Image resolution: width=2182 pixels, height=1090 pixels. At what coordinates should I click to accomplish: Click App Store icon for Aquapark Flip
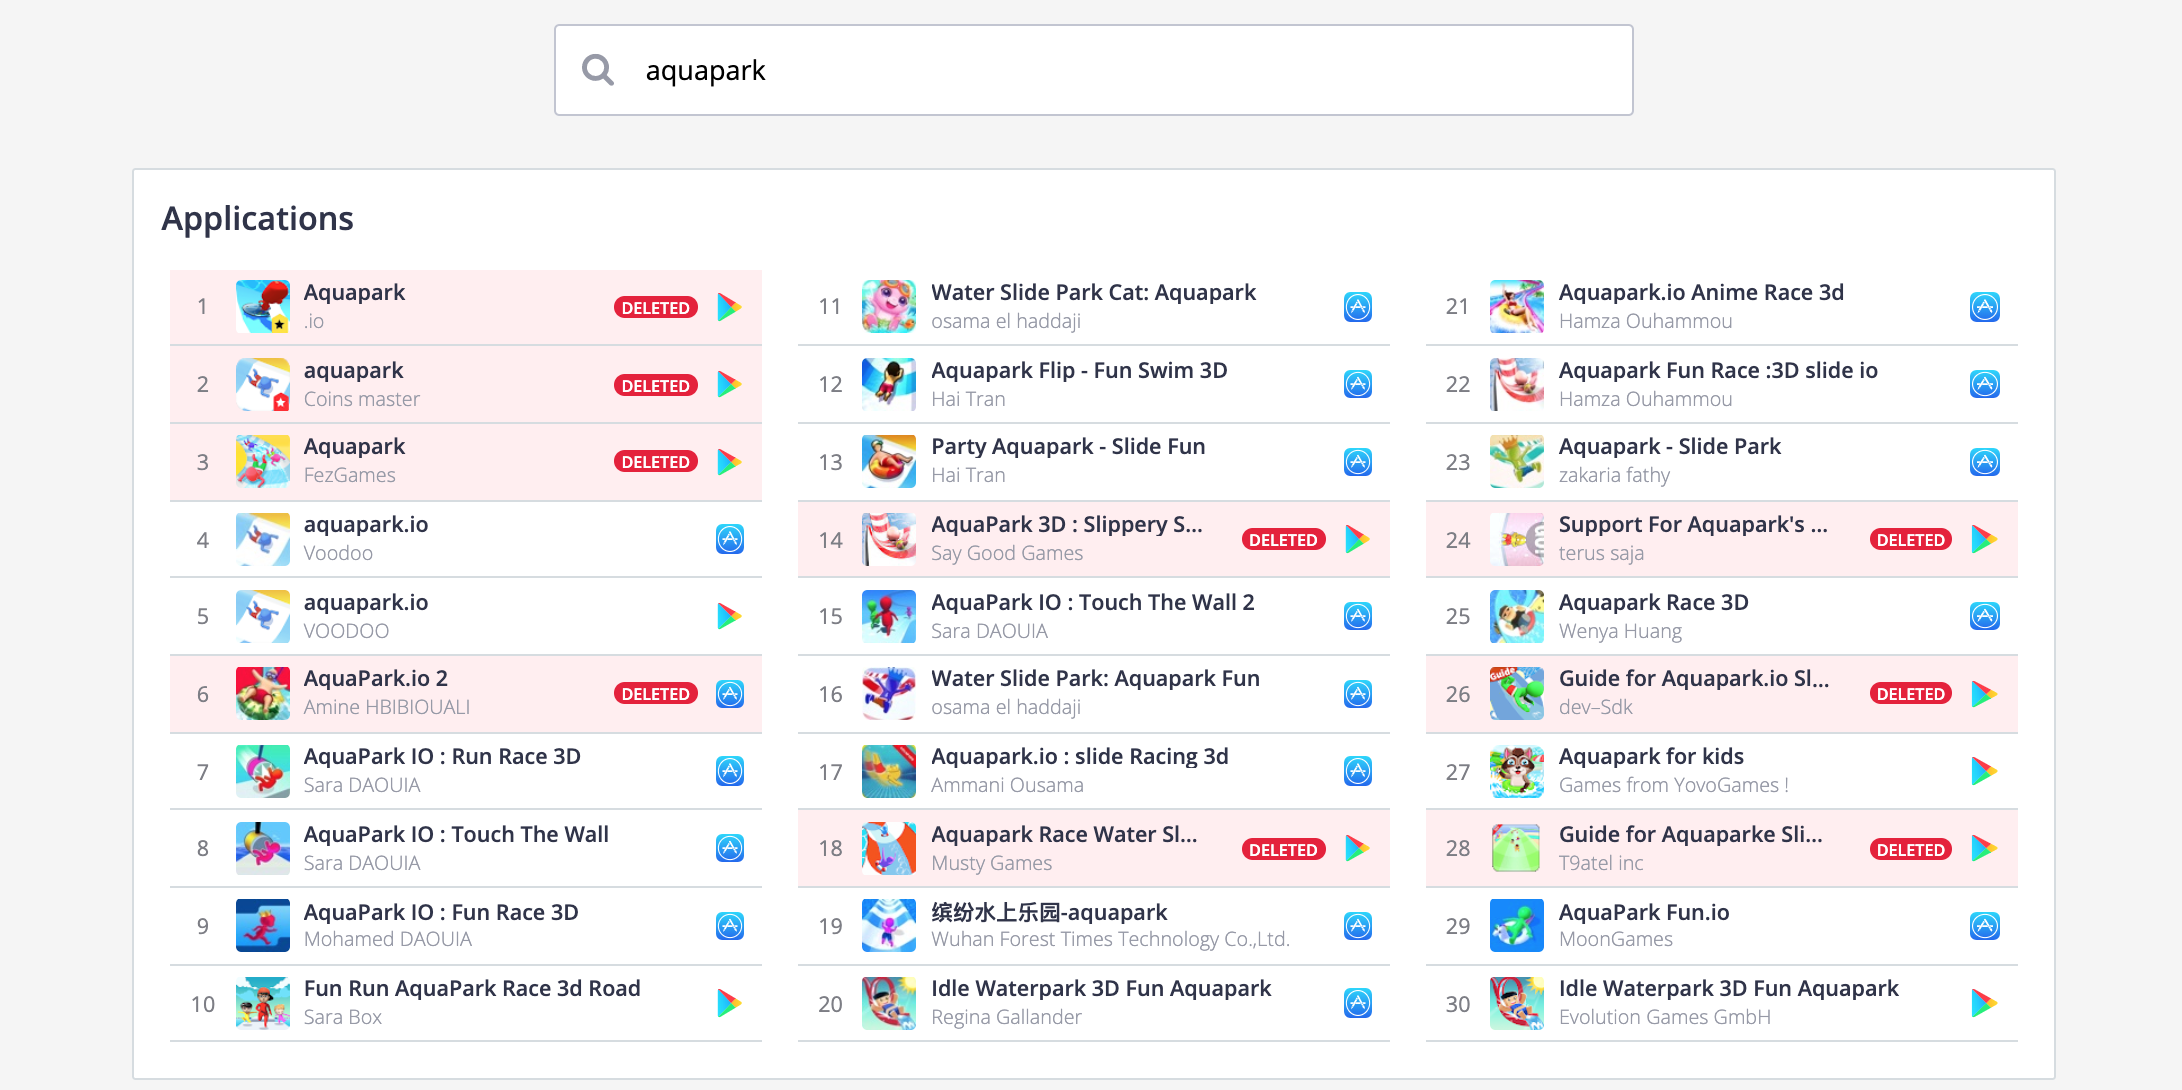[1358, 384]
